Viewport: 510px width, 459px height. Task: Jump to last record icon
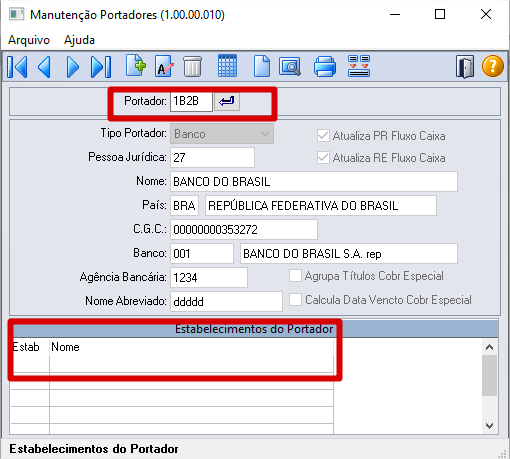(101, 67)
